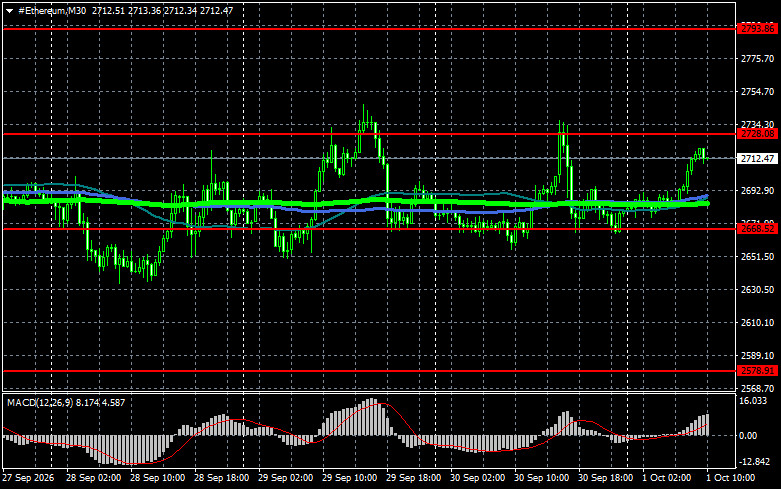The image size is (781, 489).
Task: Click the 29 Sep 18:00 time label
Action: (413, 478)
